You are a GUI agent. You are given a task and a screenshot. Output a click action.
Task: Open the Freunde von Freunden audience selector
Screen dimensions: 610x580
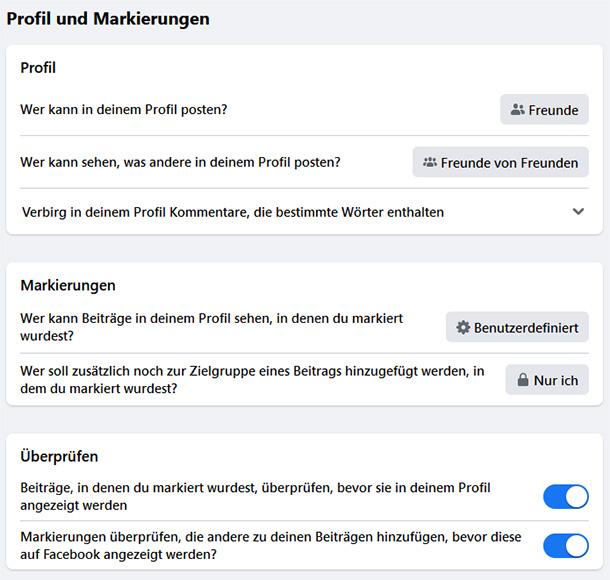(501, 162)
